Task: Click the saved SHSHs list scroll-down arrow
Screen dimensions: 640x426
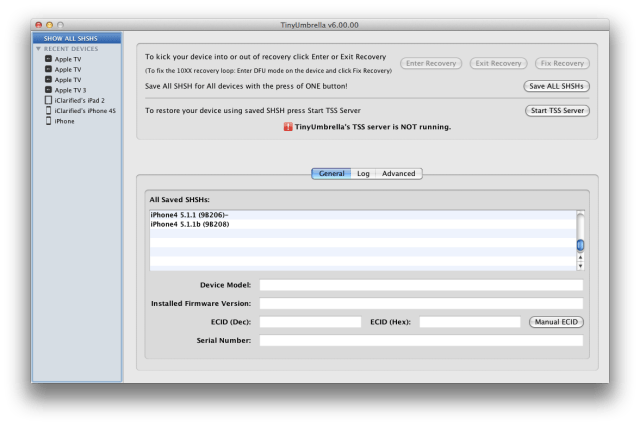Action: tap(580, 266)
